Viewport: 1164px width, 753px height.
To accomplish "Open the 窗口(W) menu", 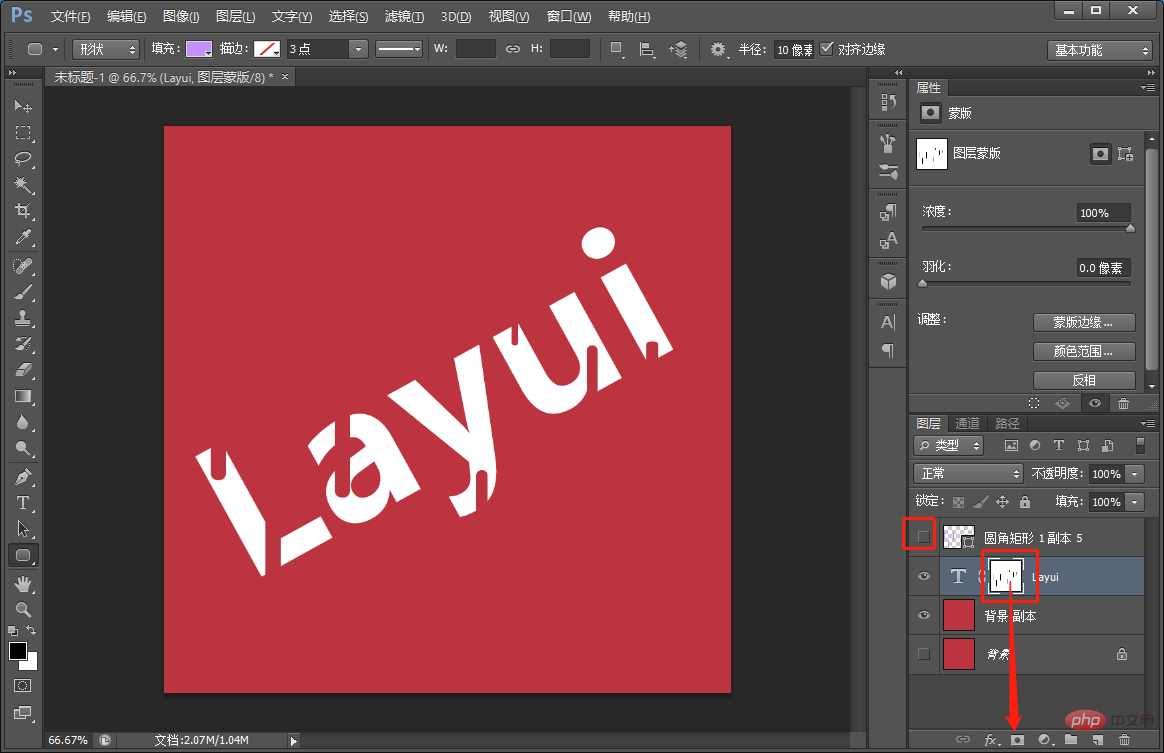I will (569, 16).
